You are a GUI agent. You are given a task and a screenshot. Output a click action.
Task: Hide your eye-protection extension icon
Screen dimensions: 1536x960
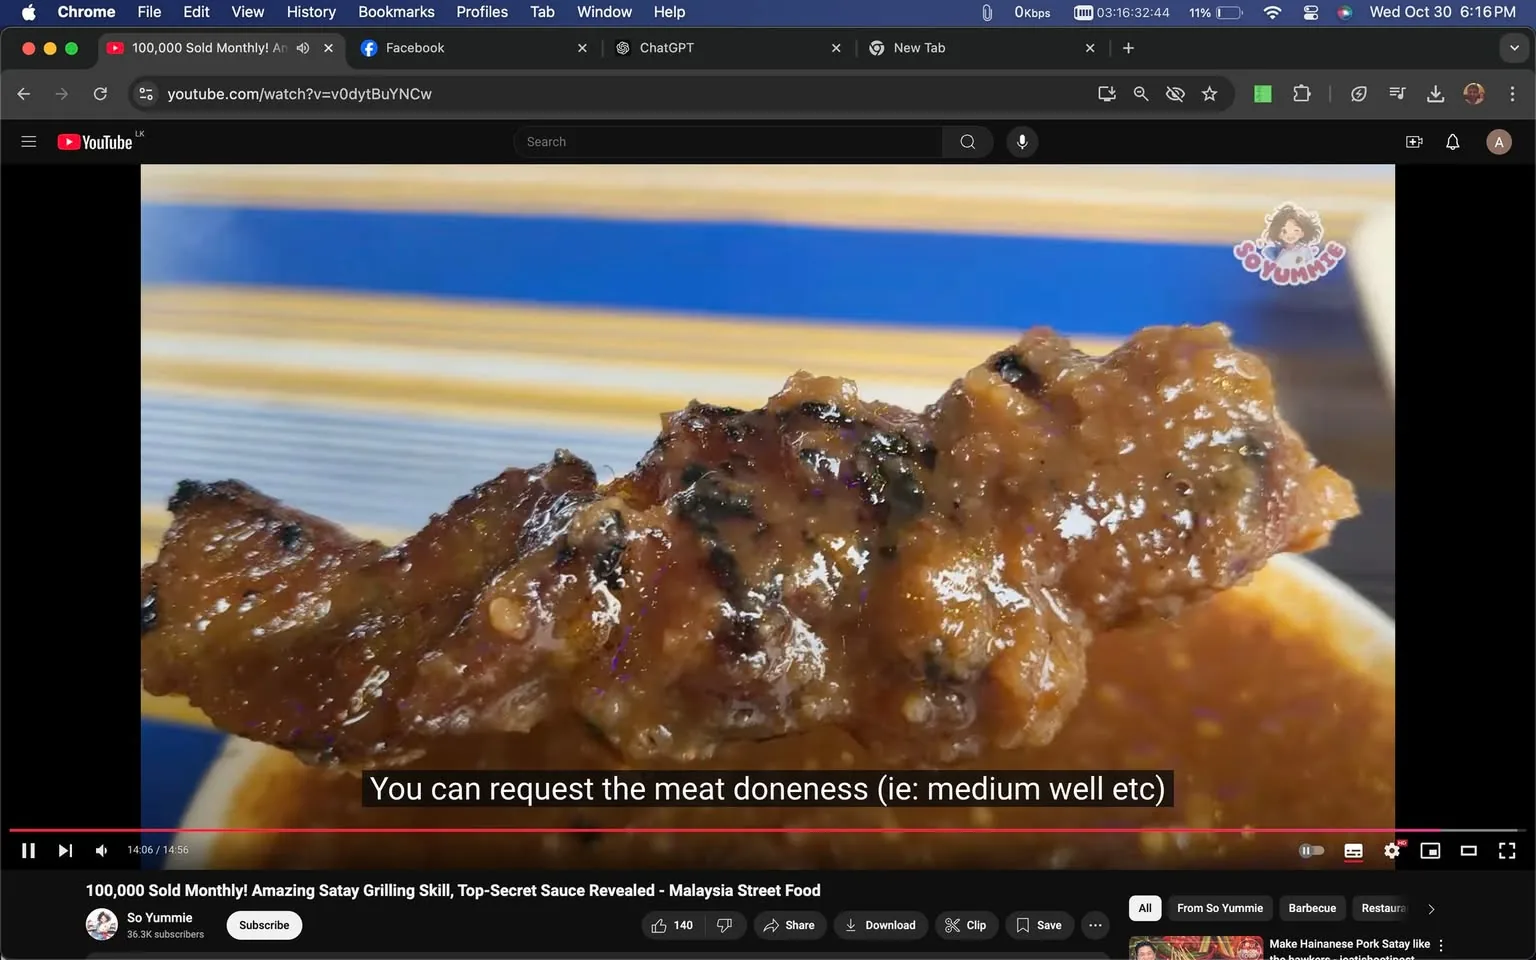pyautogui.click(x=1175, y=93)
